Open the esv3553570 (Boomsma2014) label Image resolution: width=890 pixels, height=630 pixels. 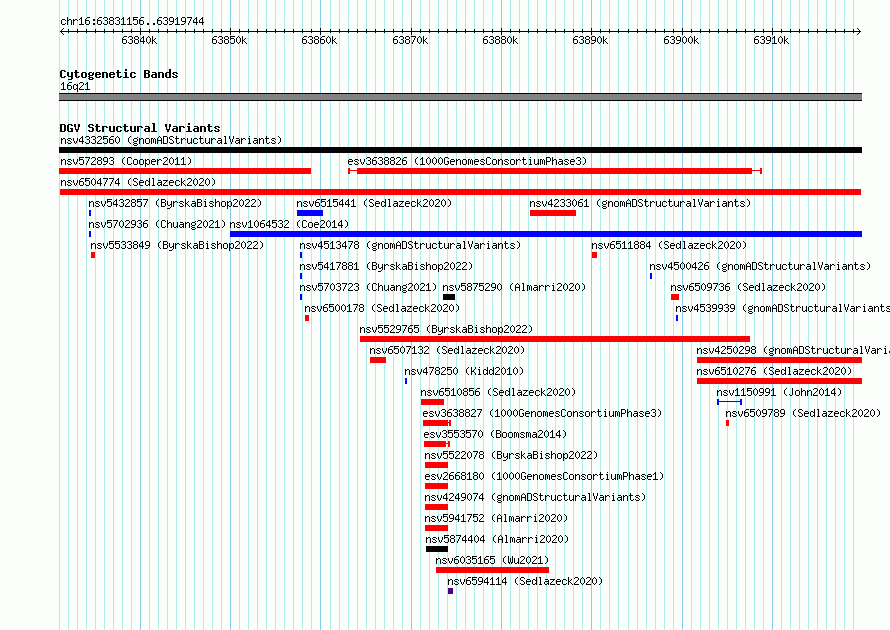coord(495,434)
